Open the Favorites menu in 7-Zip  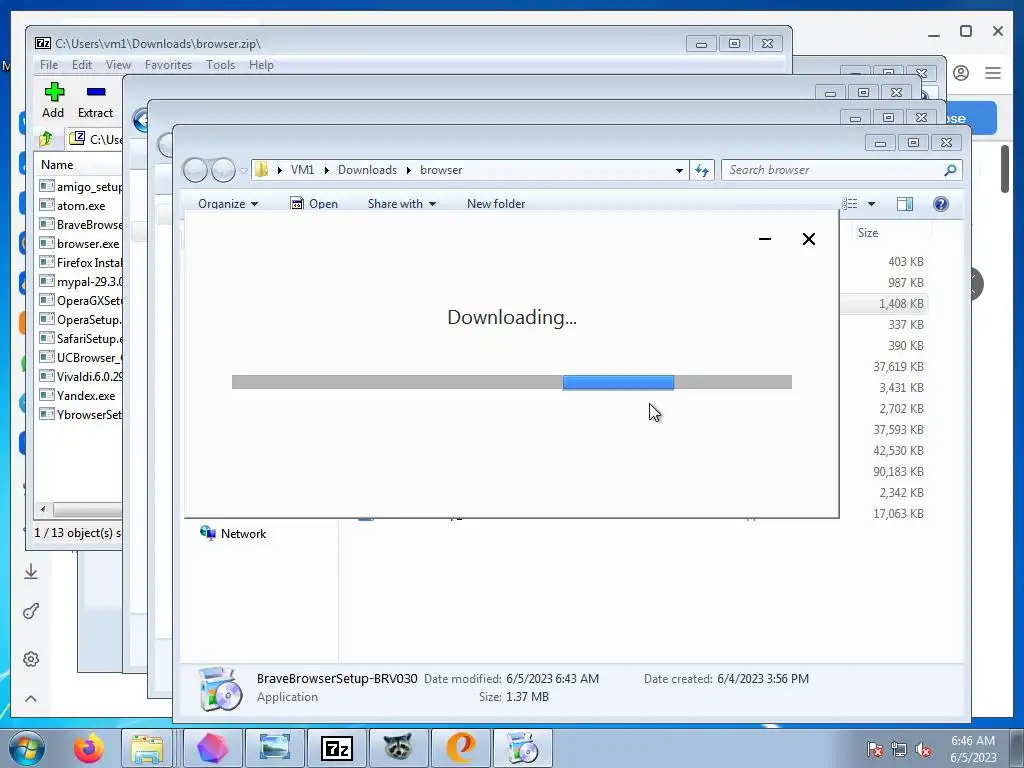click(x=168, y=65)
